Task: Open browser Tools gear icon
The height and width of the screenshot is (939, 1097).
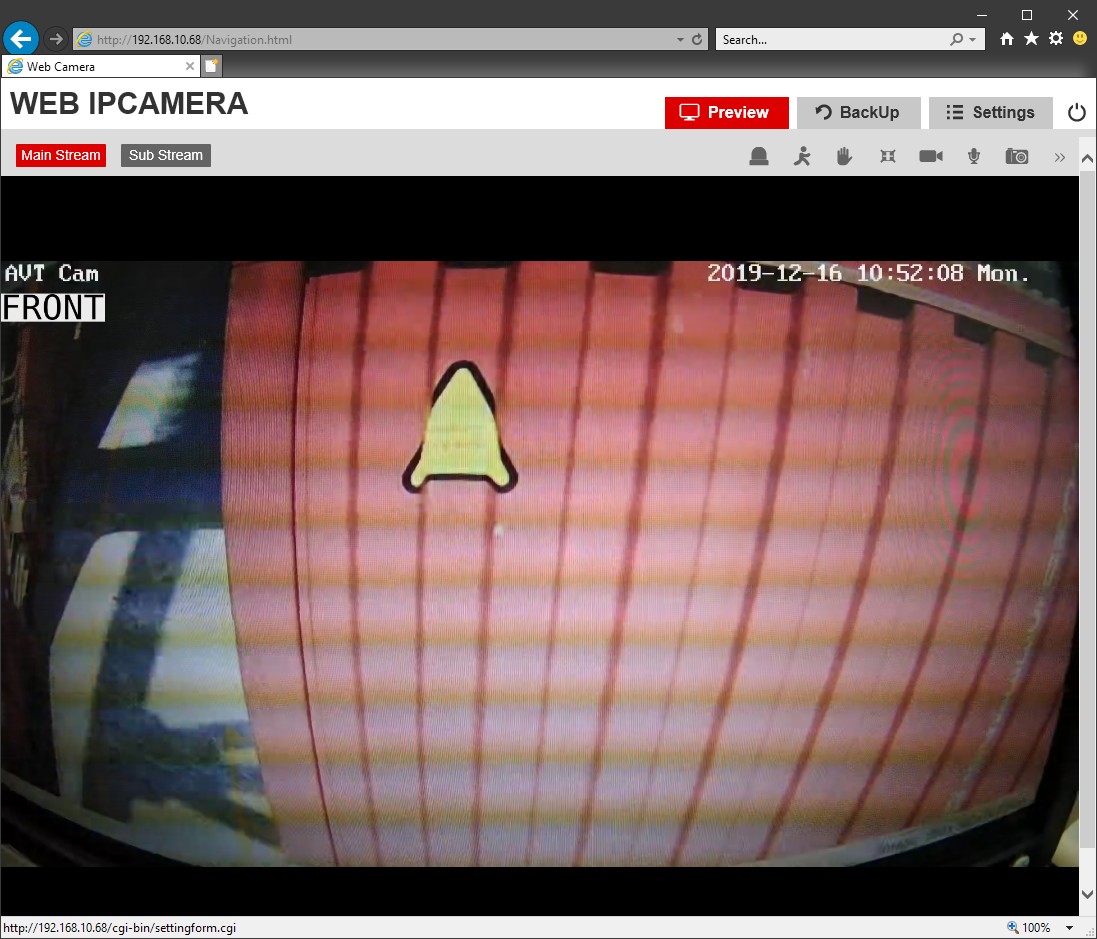Action: pyautogui.click(x=1056, y=39)
